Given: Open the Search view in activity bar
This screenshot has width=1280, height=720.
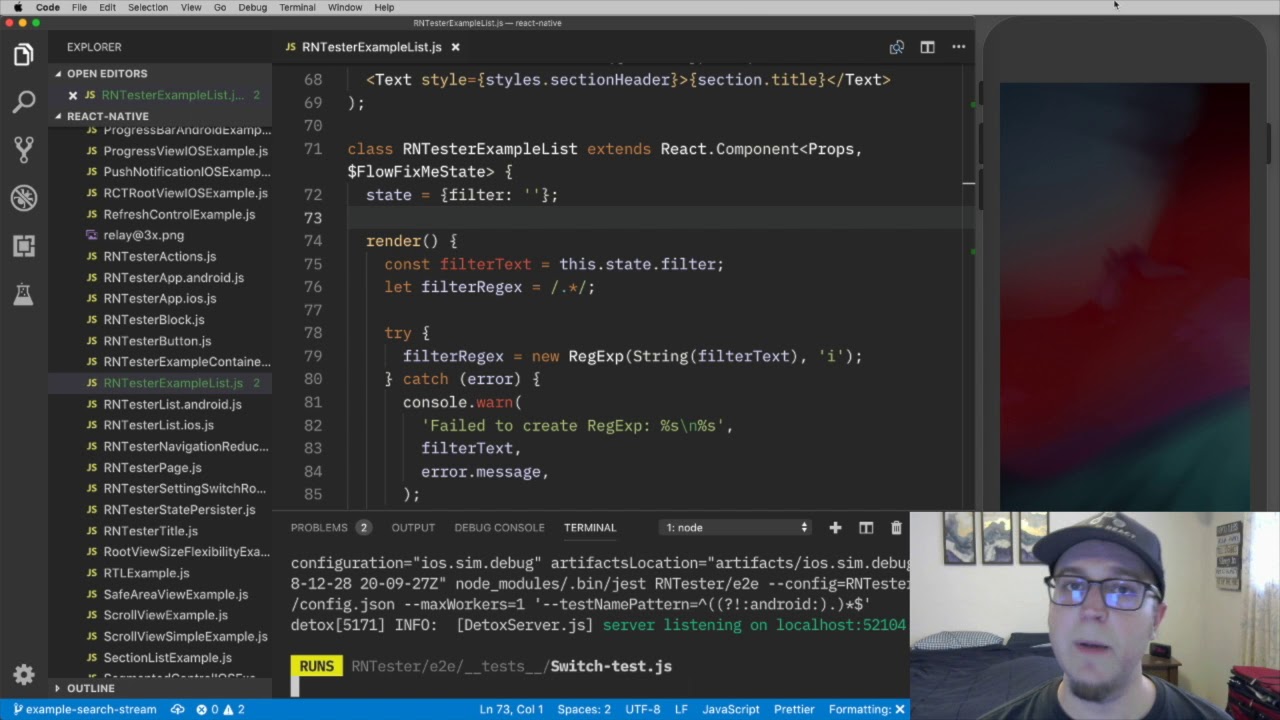Looking at the screenshot, I should point(24,102).
